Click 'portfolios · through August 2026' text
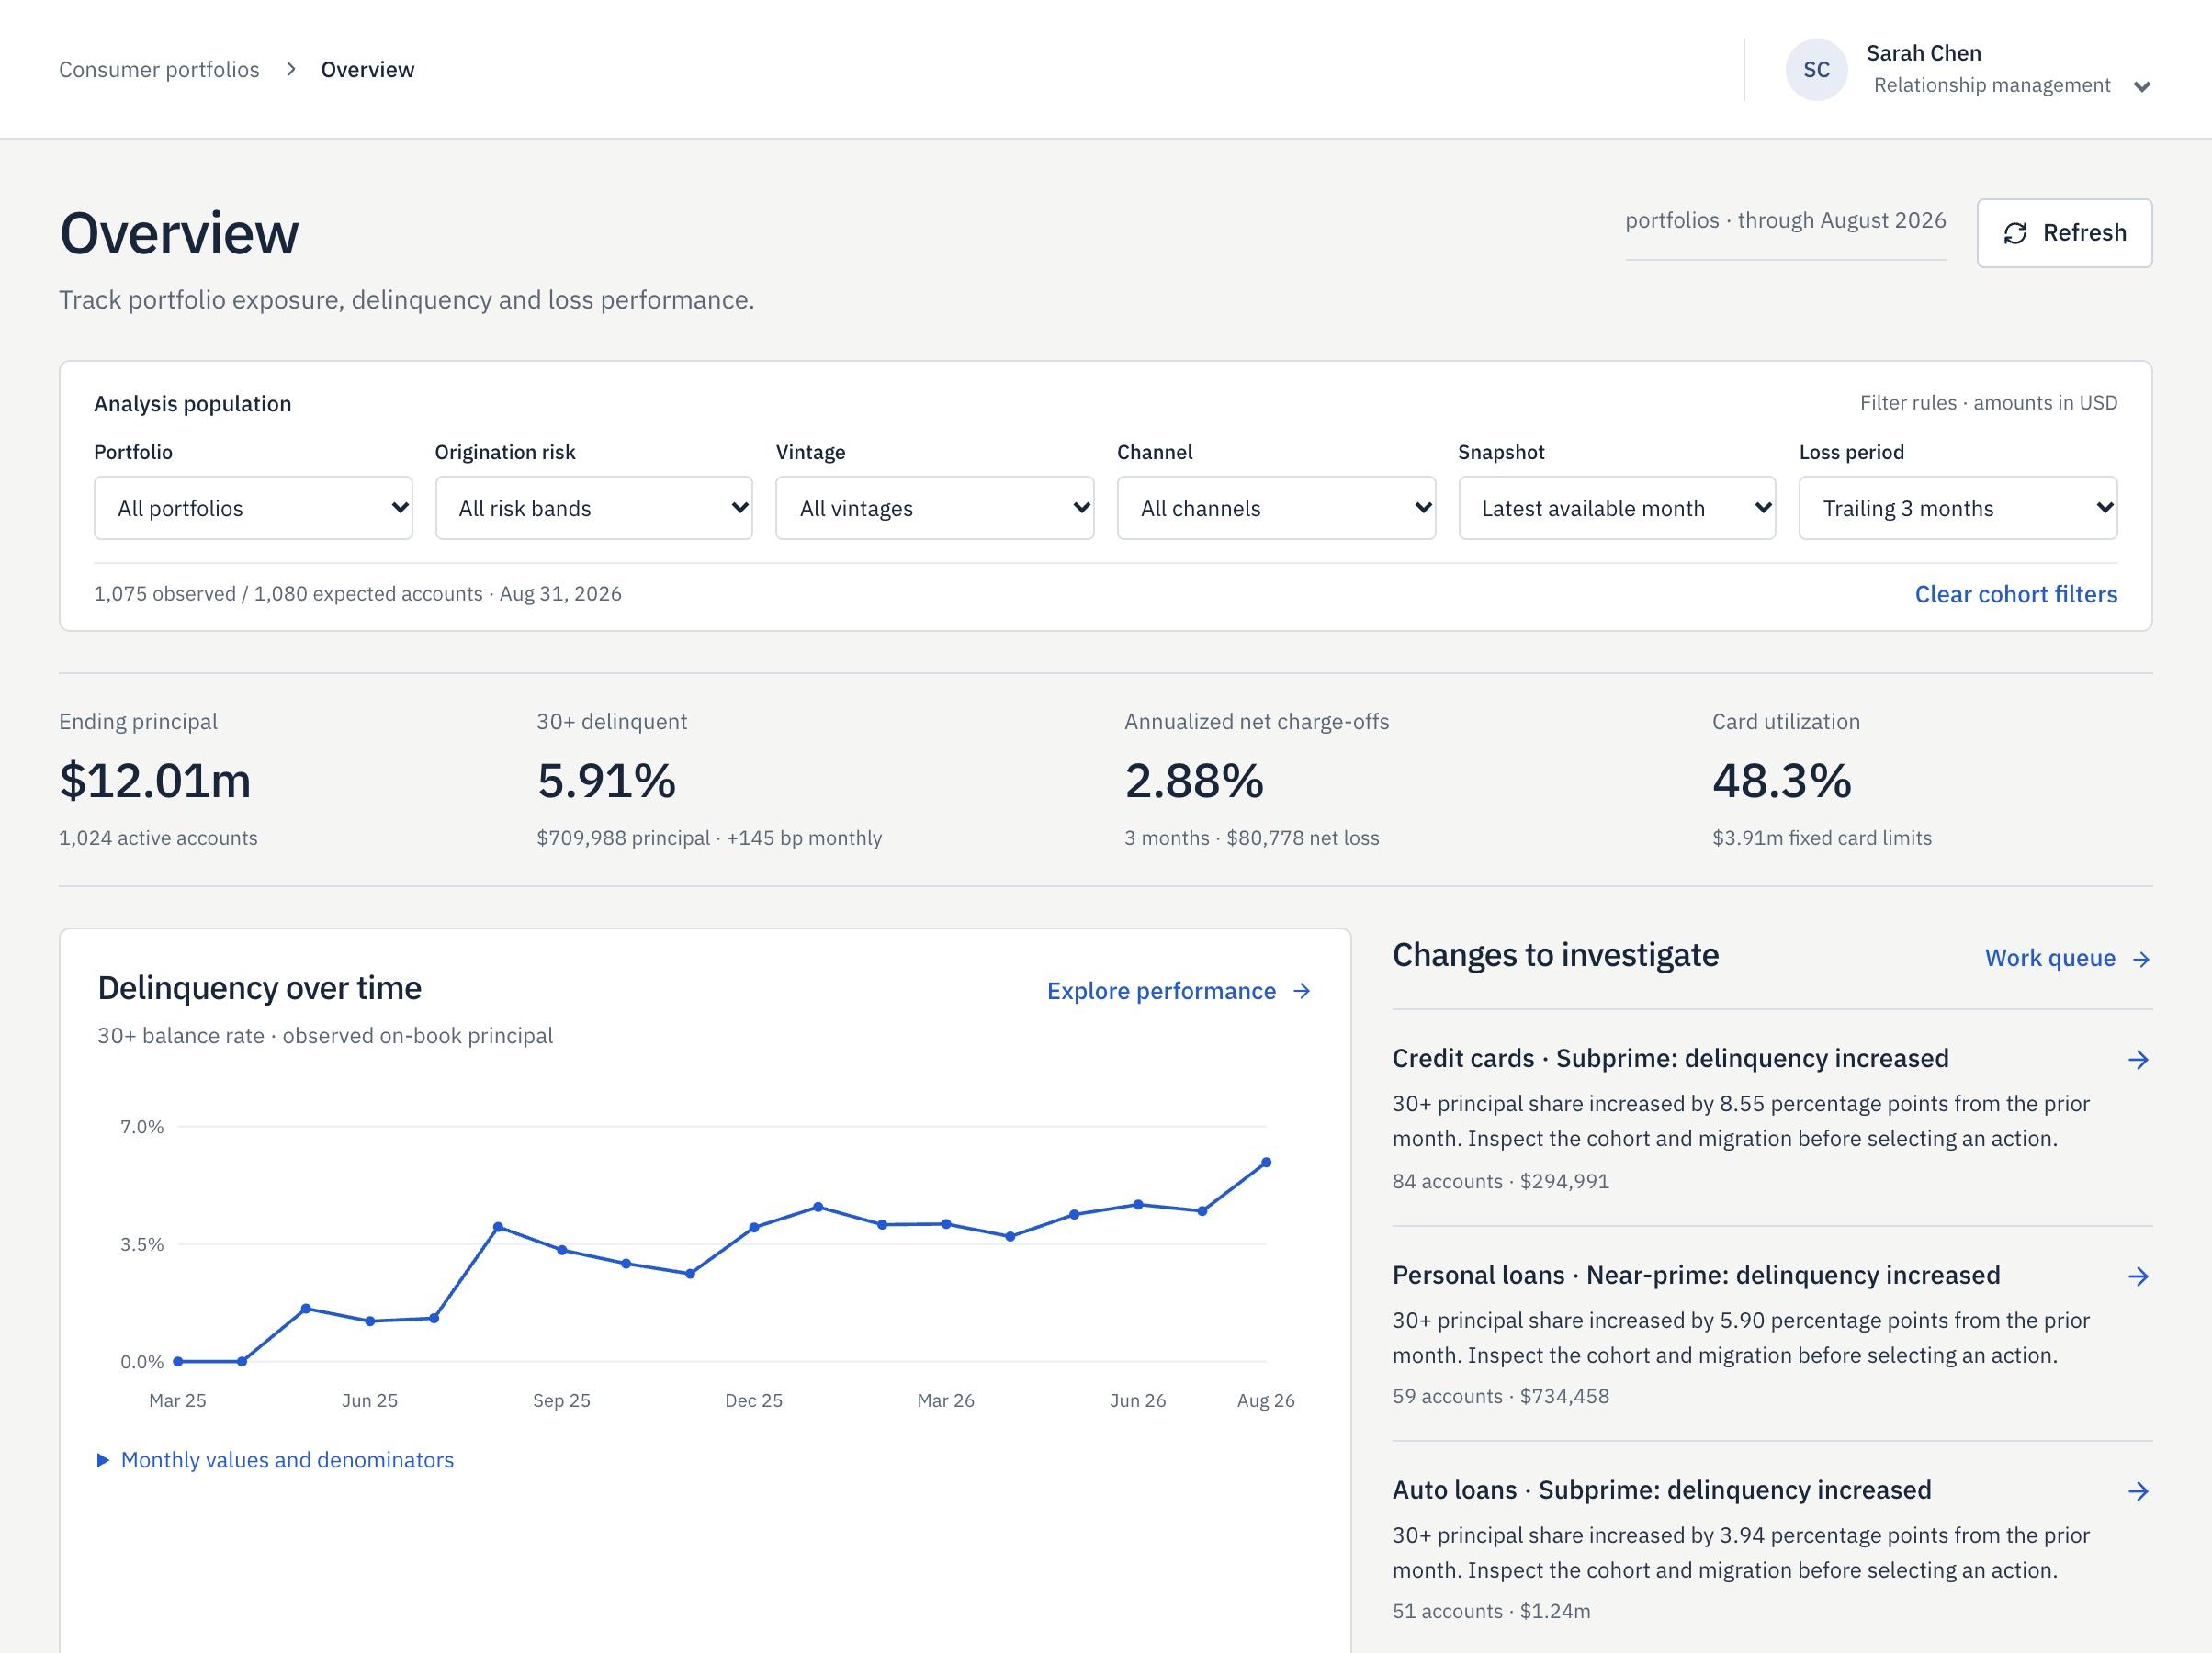This screenshot has width=2212, height=1653. click(1785, 220)
